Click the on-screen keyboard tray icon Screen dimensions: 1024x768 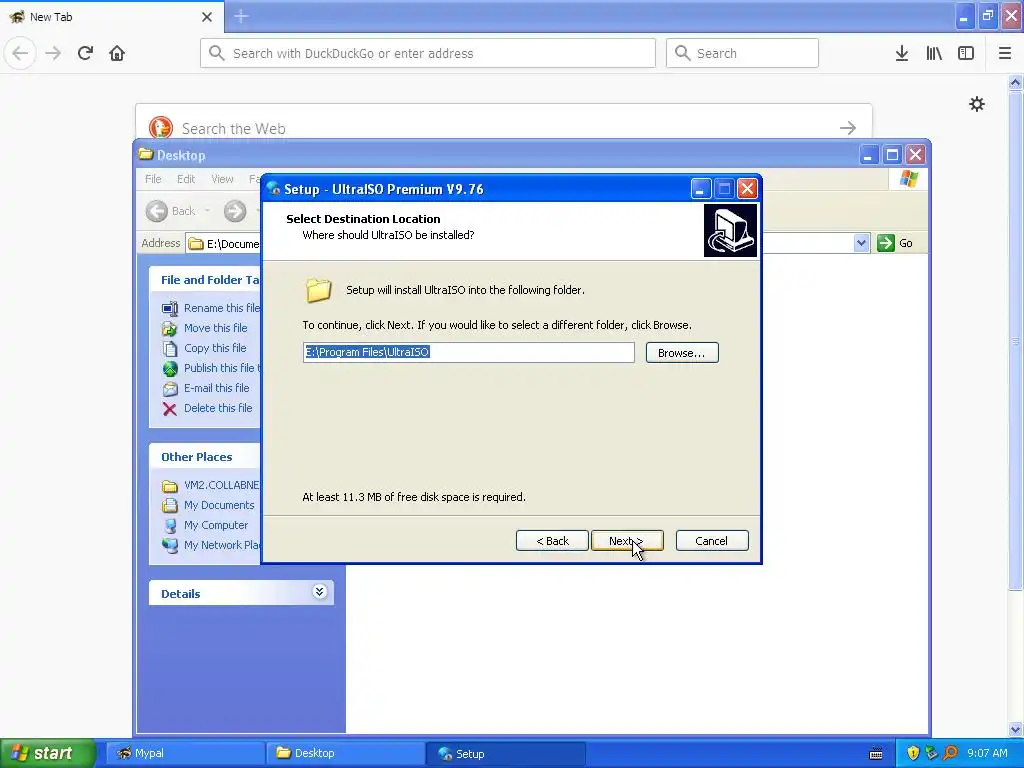tap(876, 754)
